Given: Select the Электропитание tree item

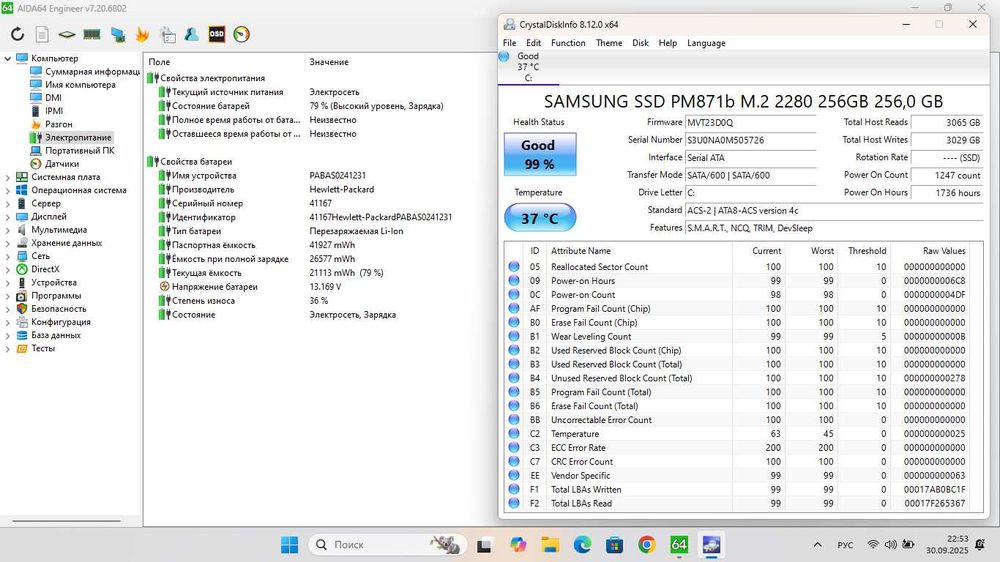Looking at the screenshot, I should point(78,137).
